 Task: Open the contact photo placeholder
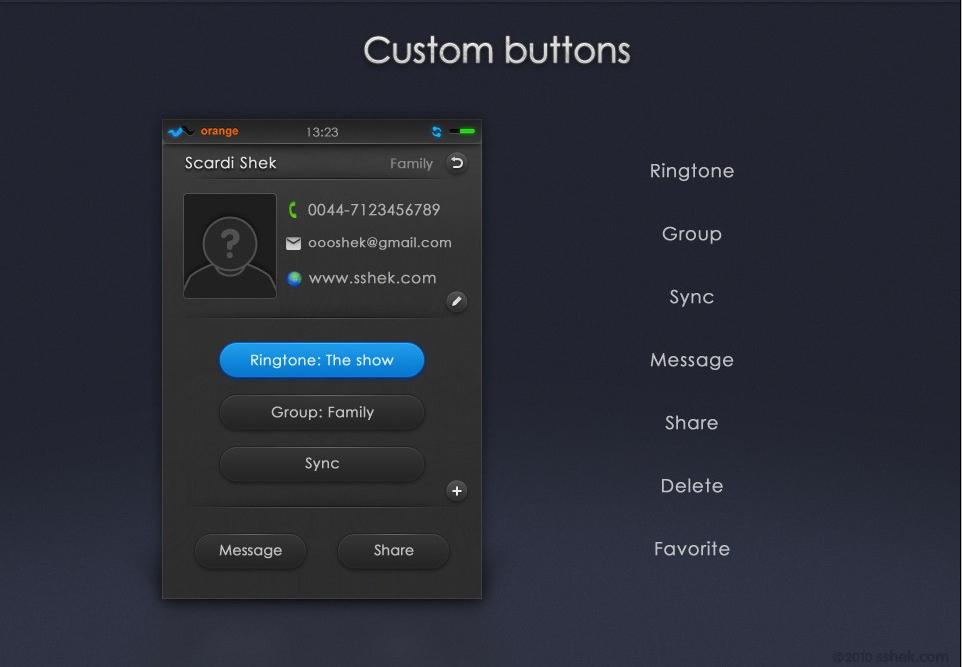tap(230, 246)
